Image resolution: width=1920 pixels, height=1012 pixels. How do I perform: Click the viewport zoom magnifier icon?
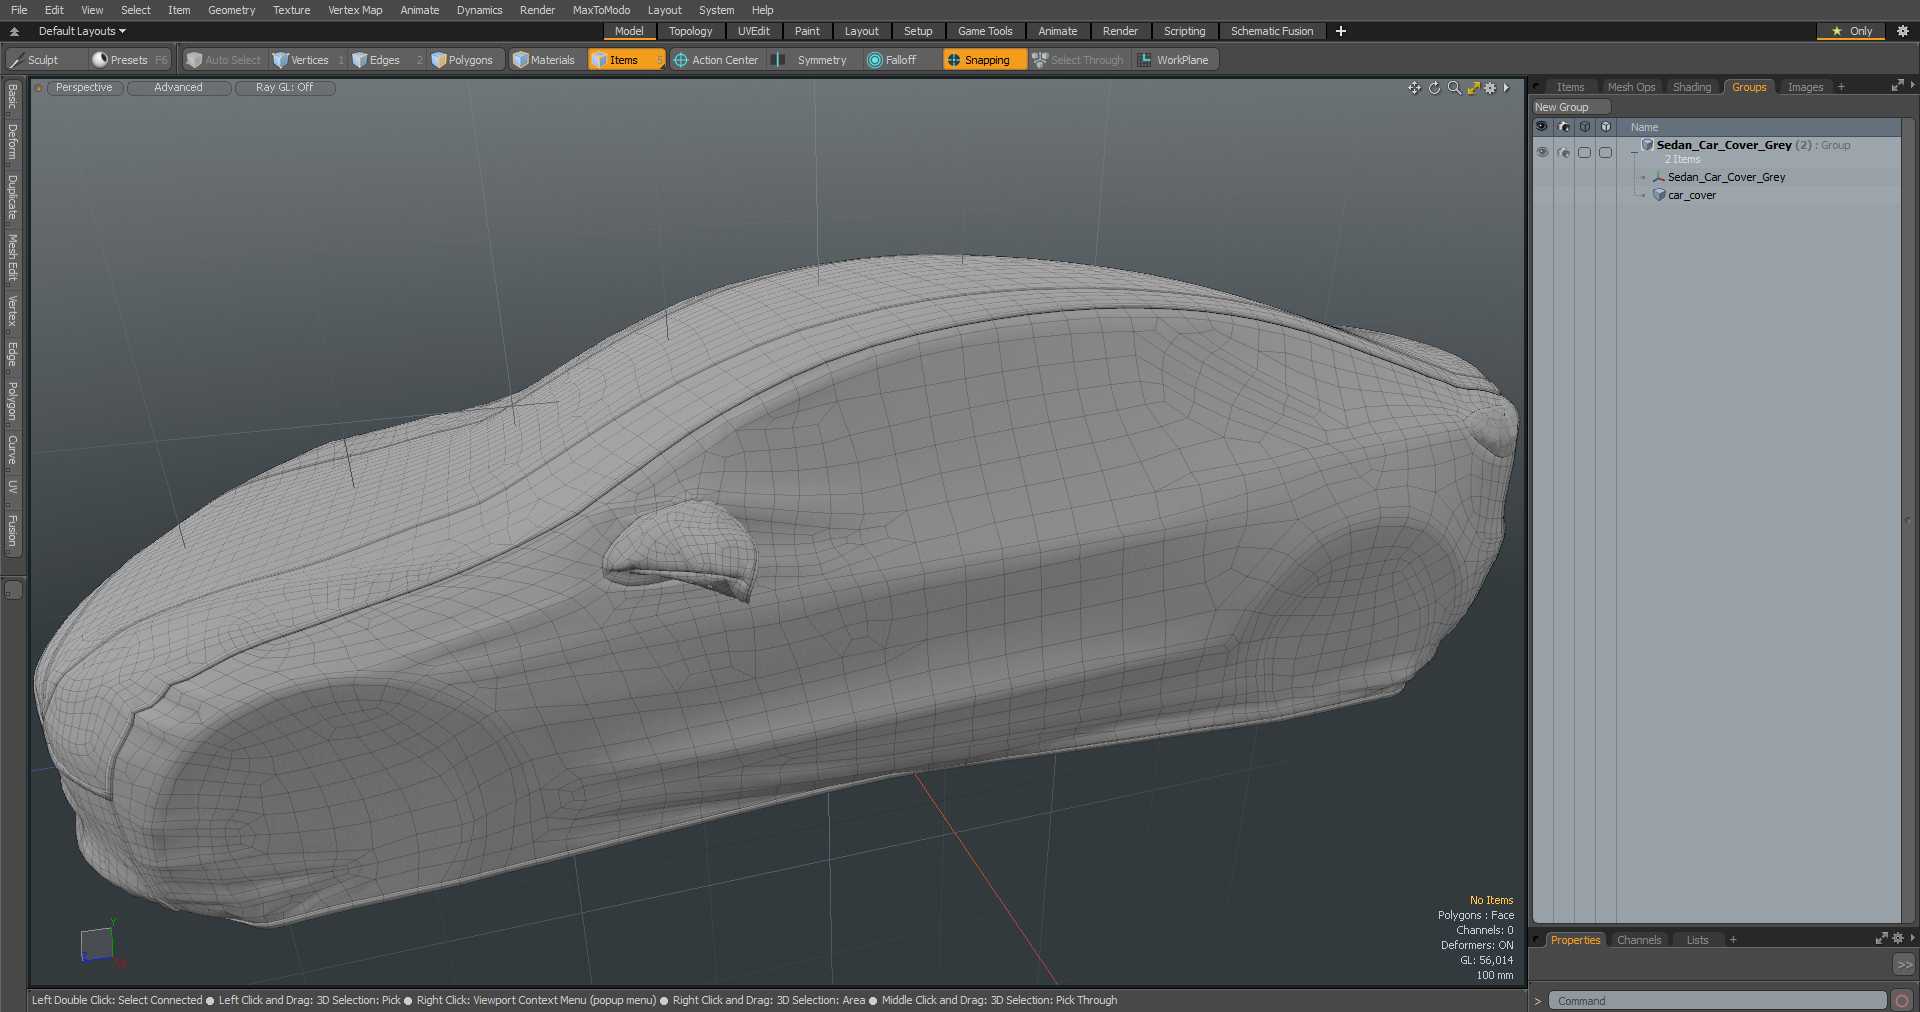pyautogui.click(x=1454, y=88)
